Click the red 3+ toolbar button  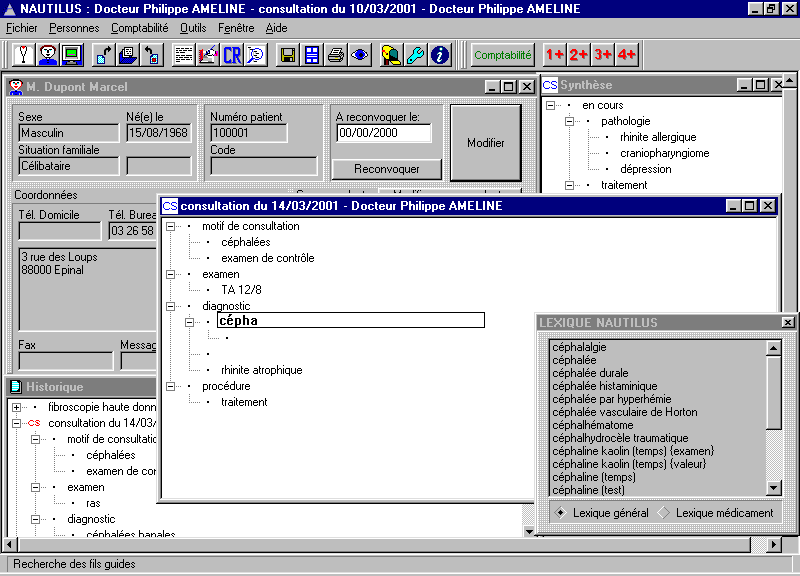[x=603, y=55]
